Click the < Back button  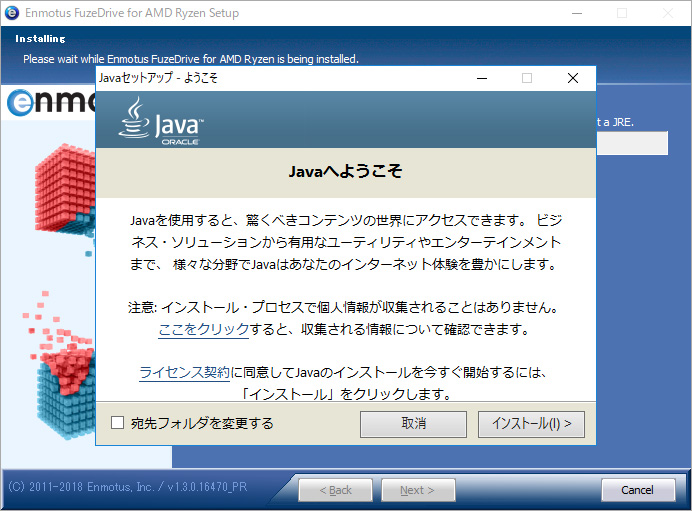(x=335, y=490)
